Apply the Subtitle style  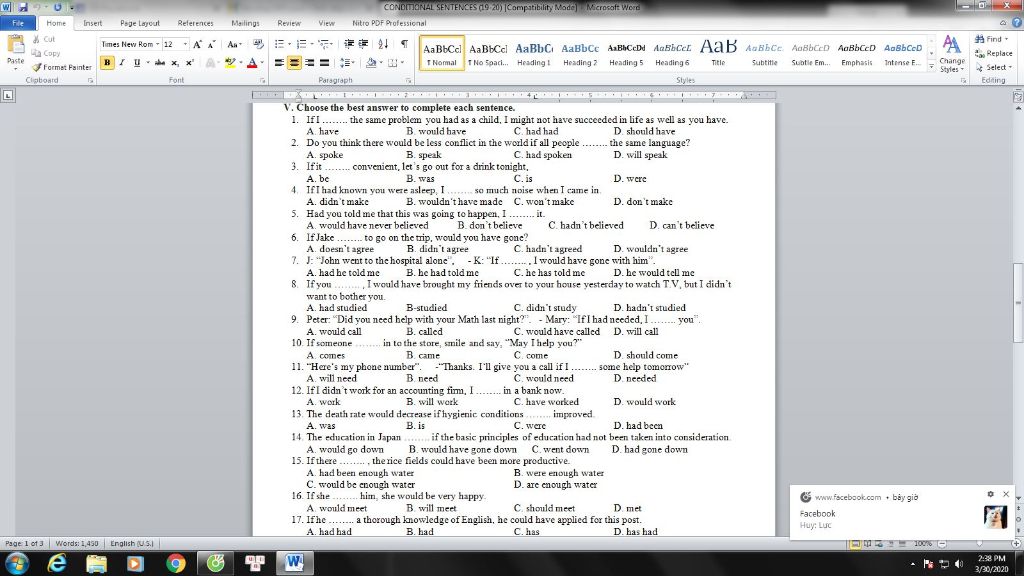click(x=764, y=54)
